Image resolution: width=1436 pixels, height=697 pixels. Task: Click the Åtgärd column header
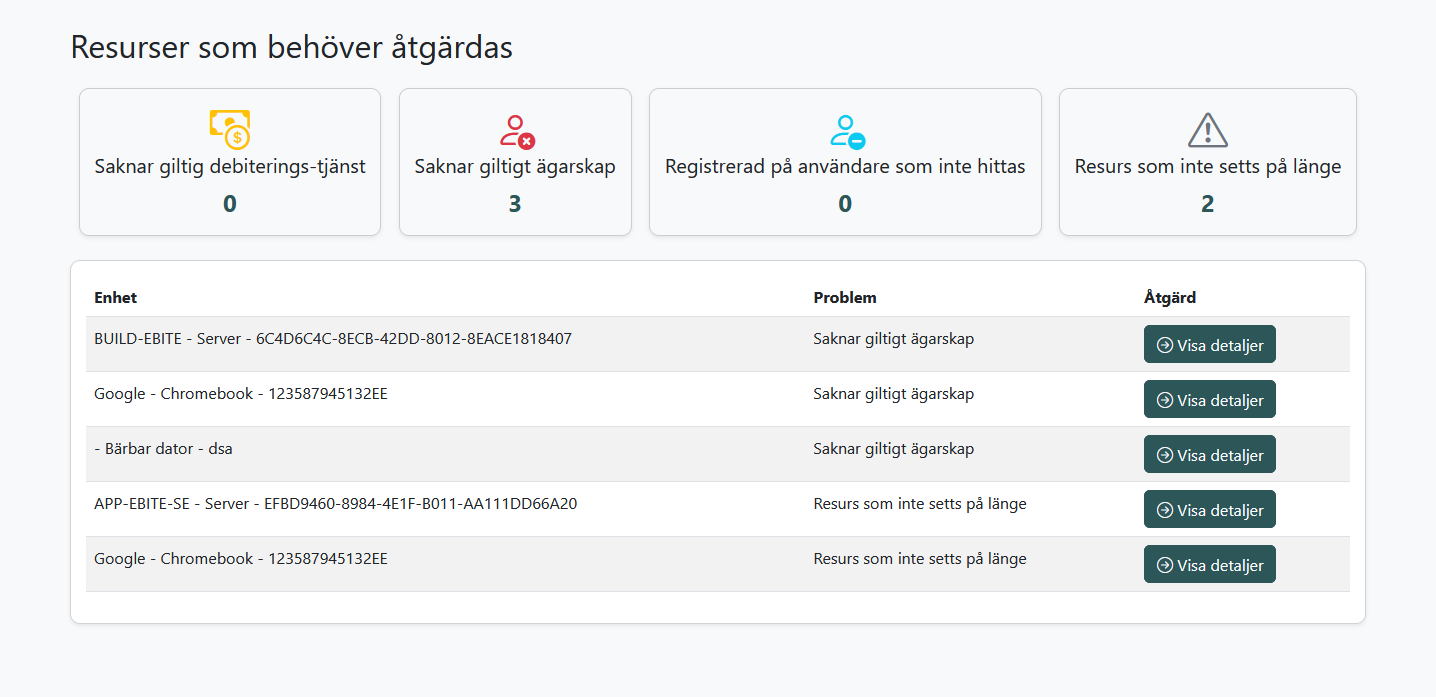1170,298
